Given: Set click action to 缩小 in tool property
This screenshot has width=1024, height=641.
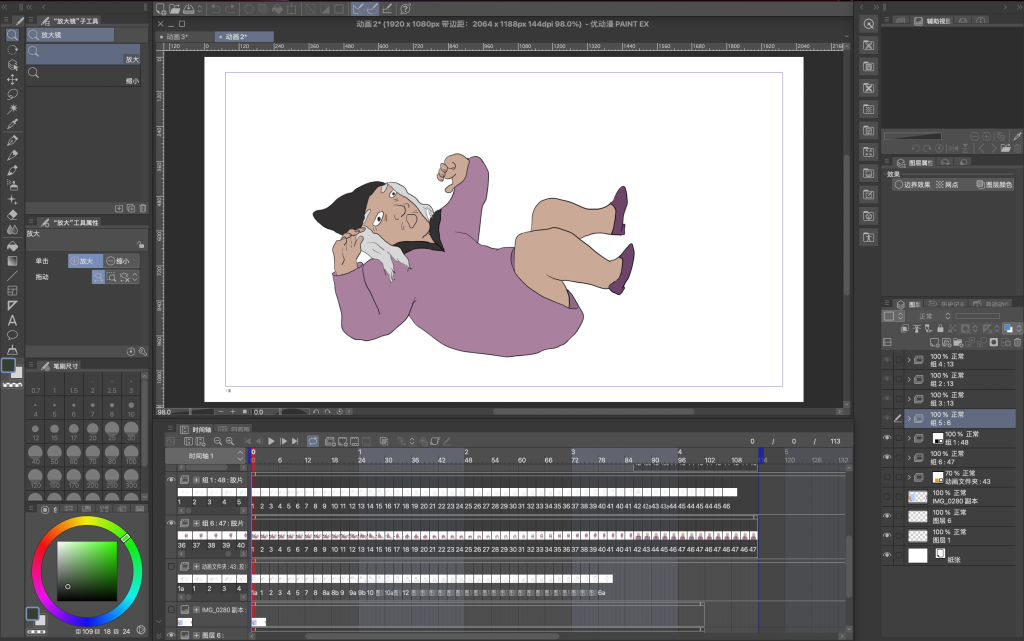Looking at the screenshot, I should (x=121, y=260).
